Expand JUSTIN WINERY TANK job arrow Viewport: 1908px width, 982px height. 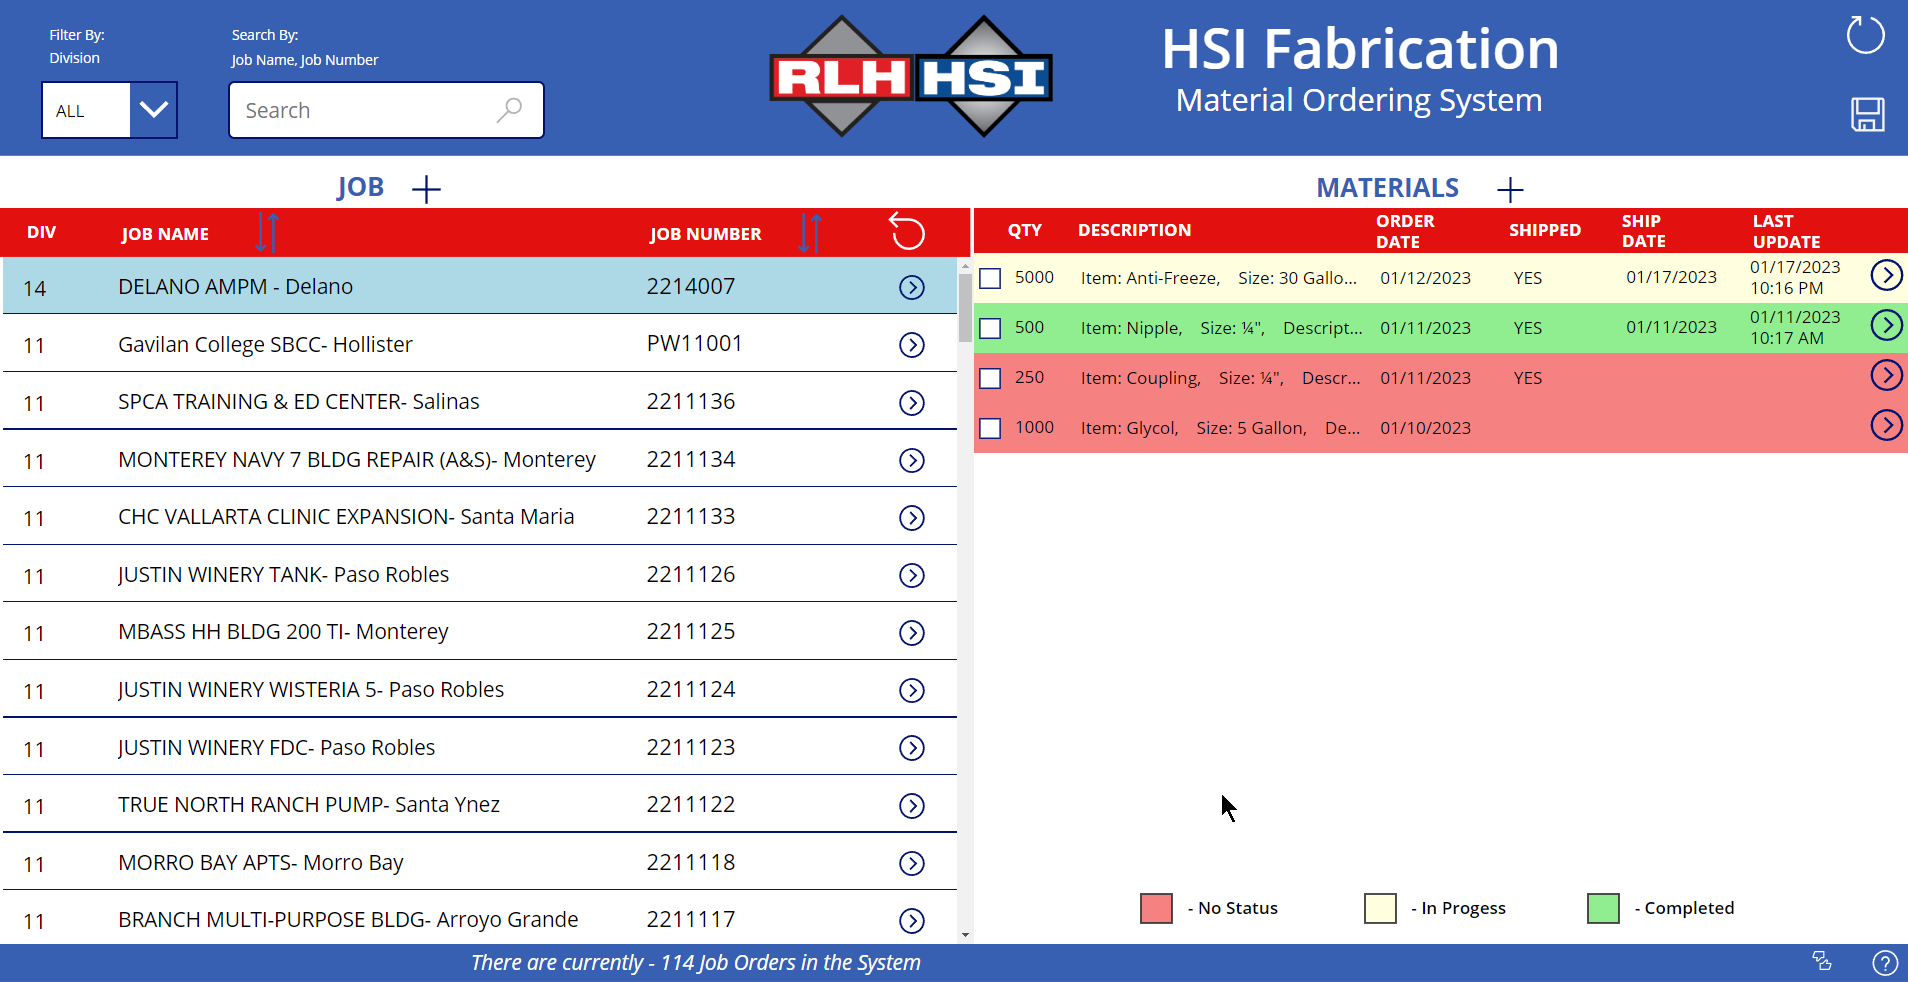(x=911, y=575)
